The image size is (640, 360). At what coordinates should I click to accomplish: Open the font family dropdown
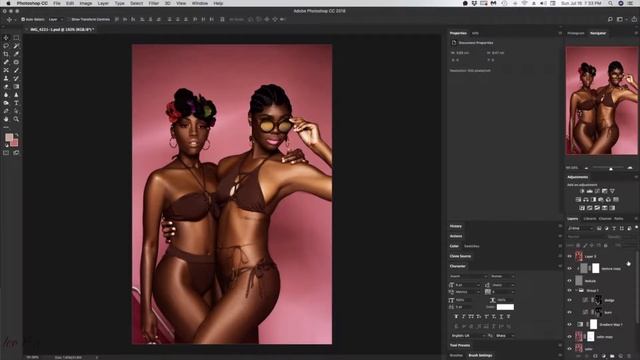point(468,276)
